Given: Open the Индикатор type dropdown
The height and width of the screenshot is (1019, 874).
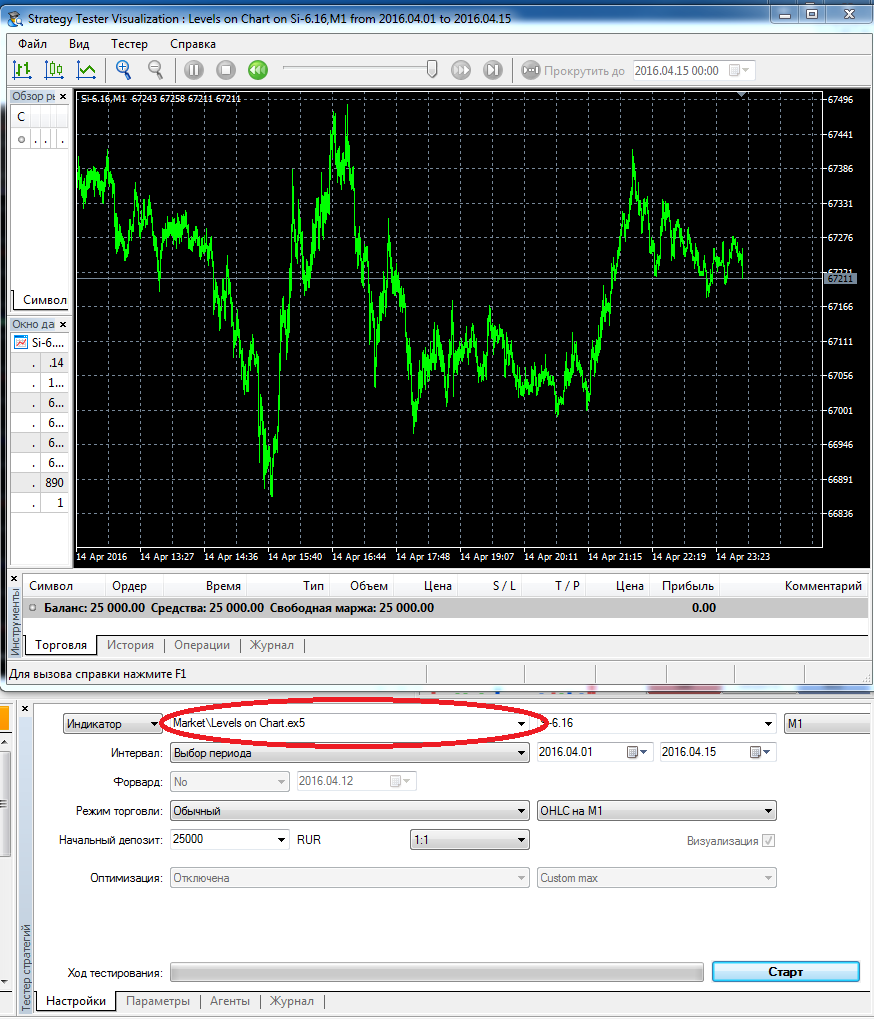Looking at the screenshot, I should click(x=112, y=723).
